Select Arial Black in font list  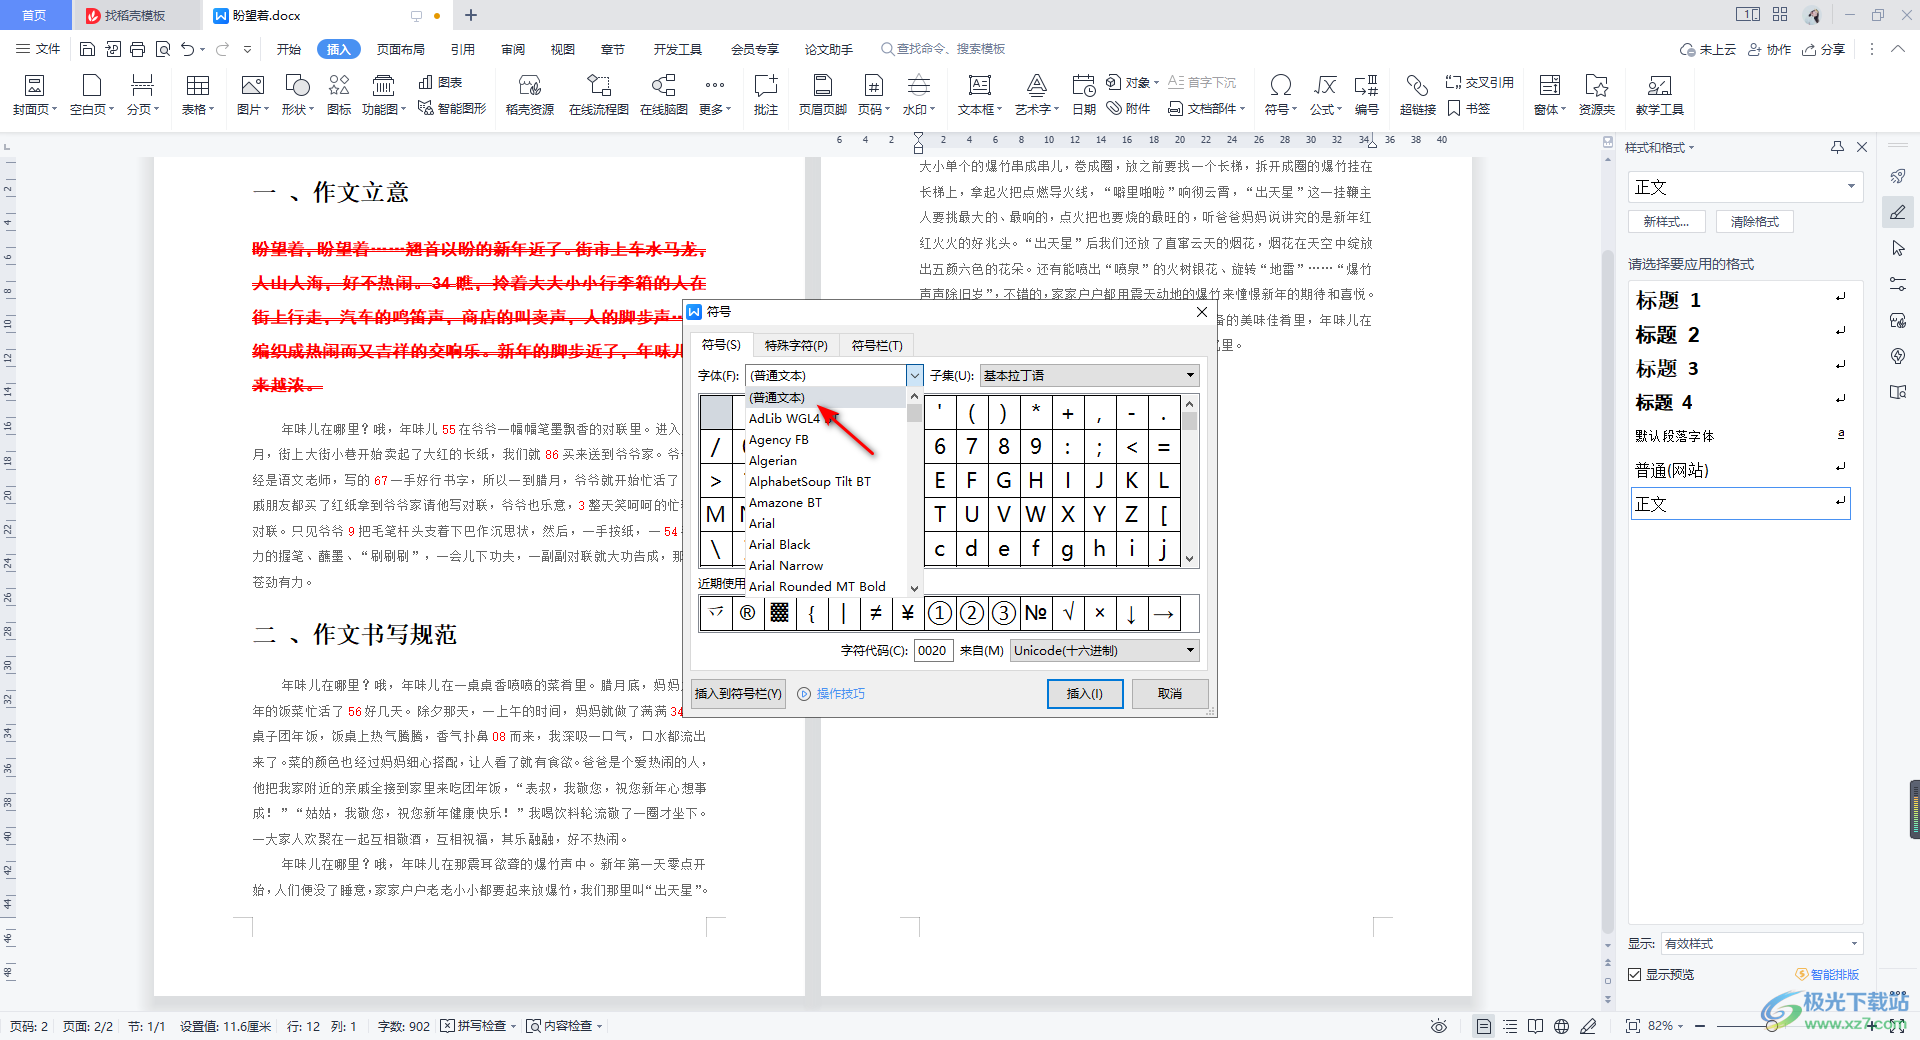[780, 544]
